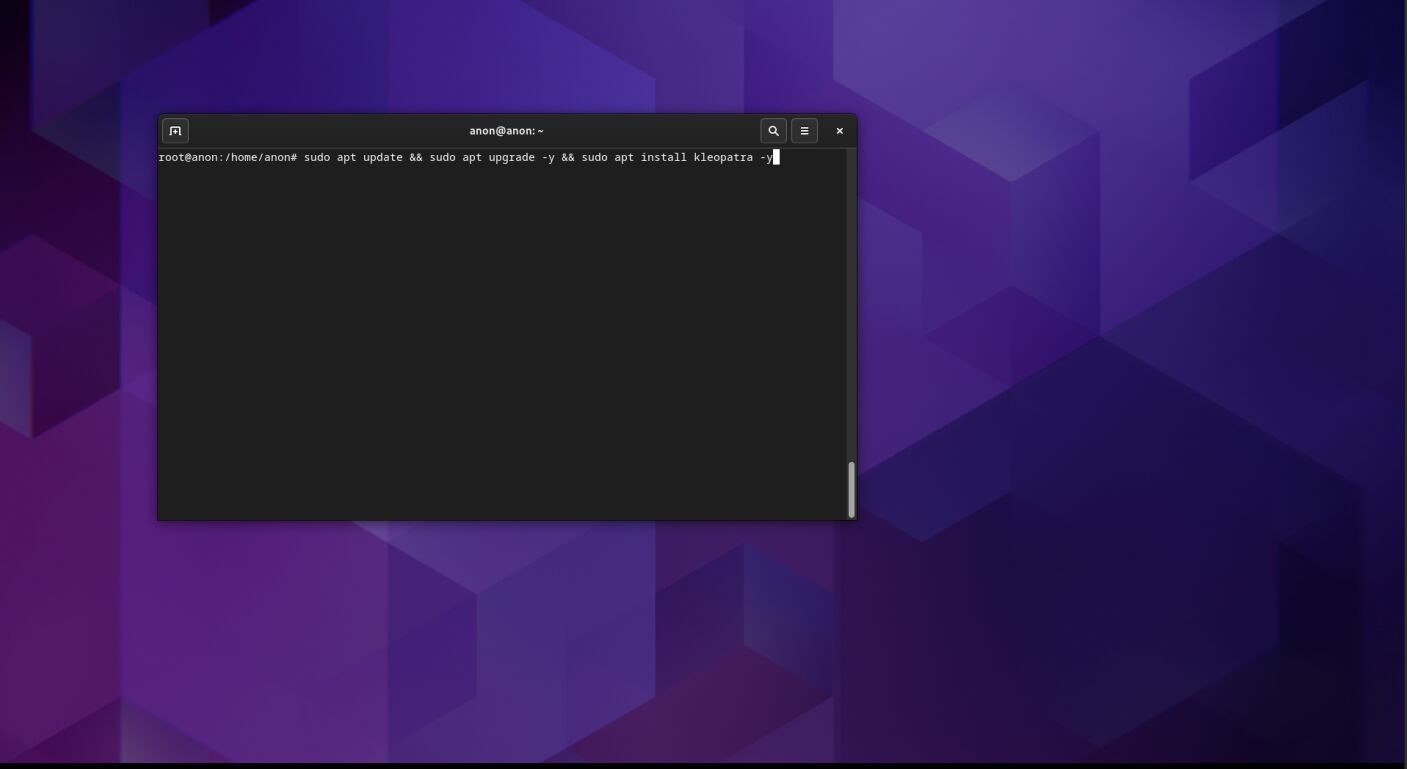Click the terminal vertical scrollbar thumb
The width and height of the screenshot is (1407, 769).
851,489
